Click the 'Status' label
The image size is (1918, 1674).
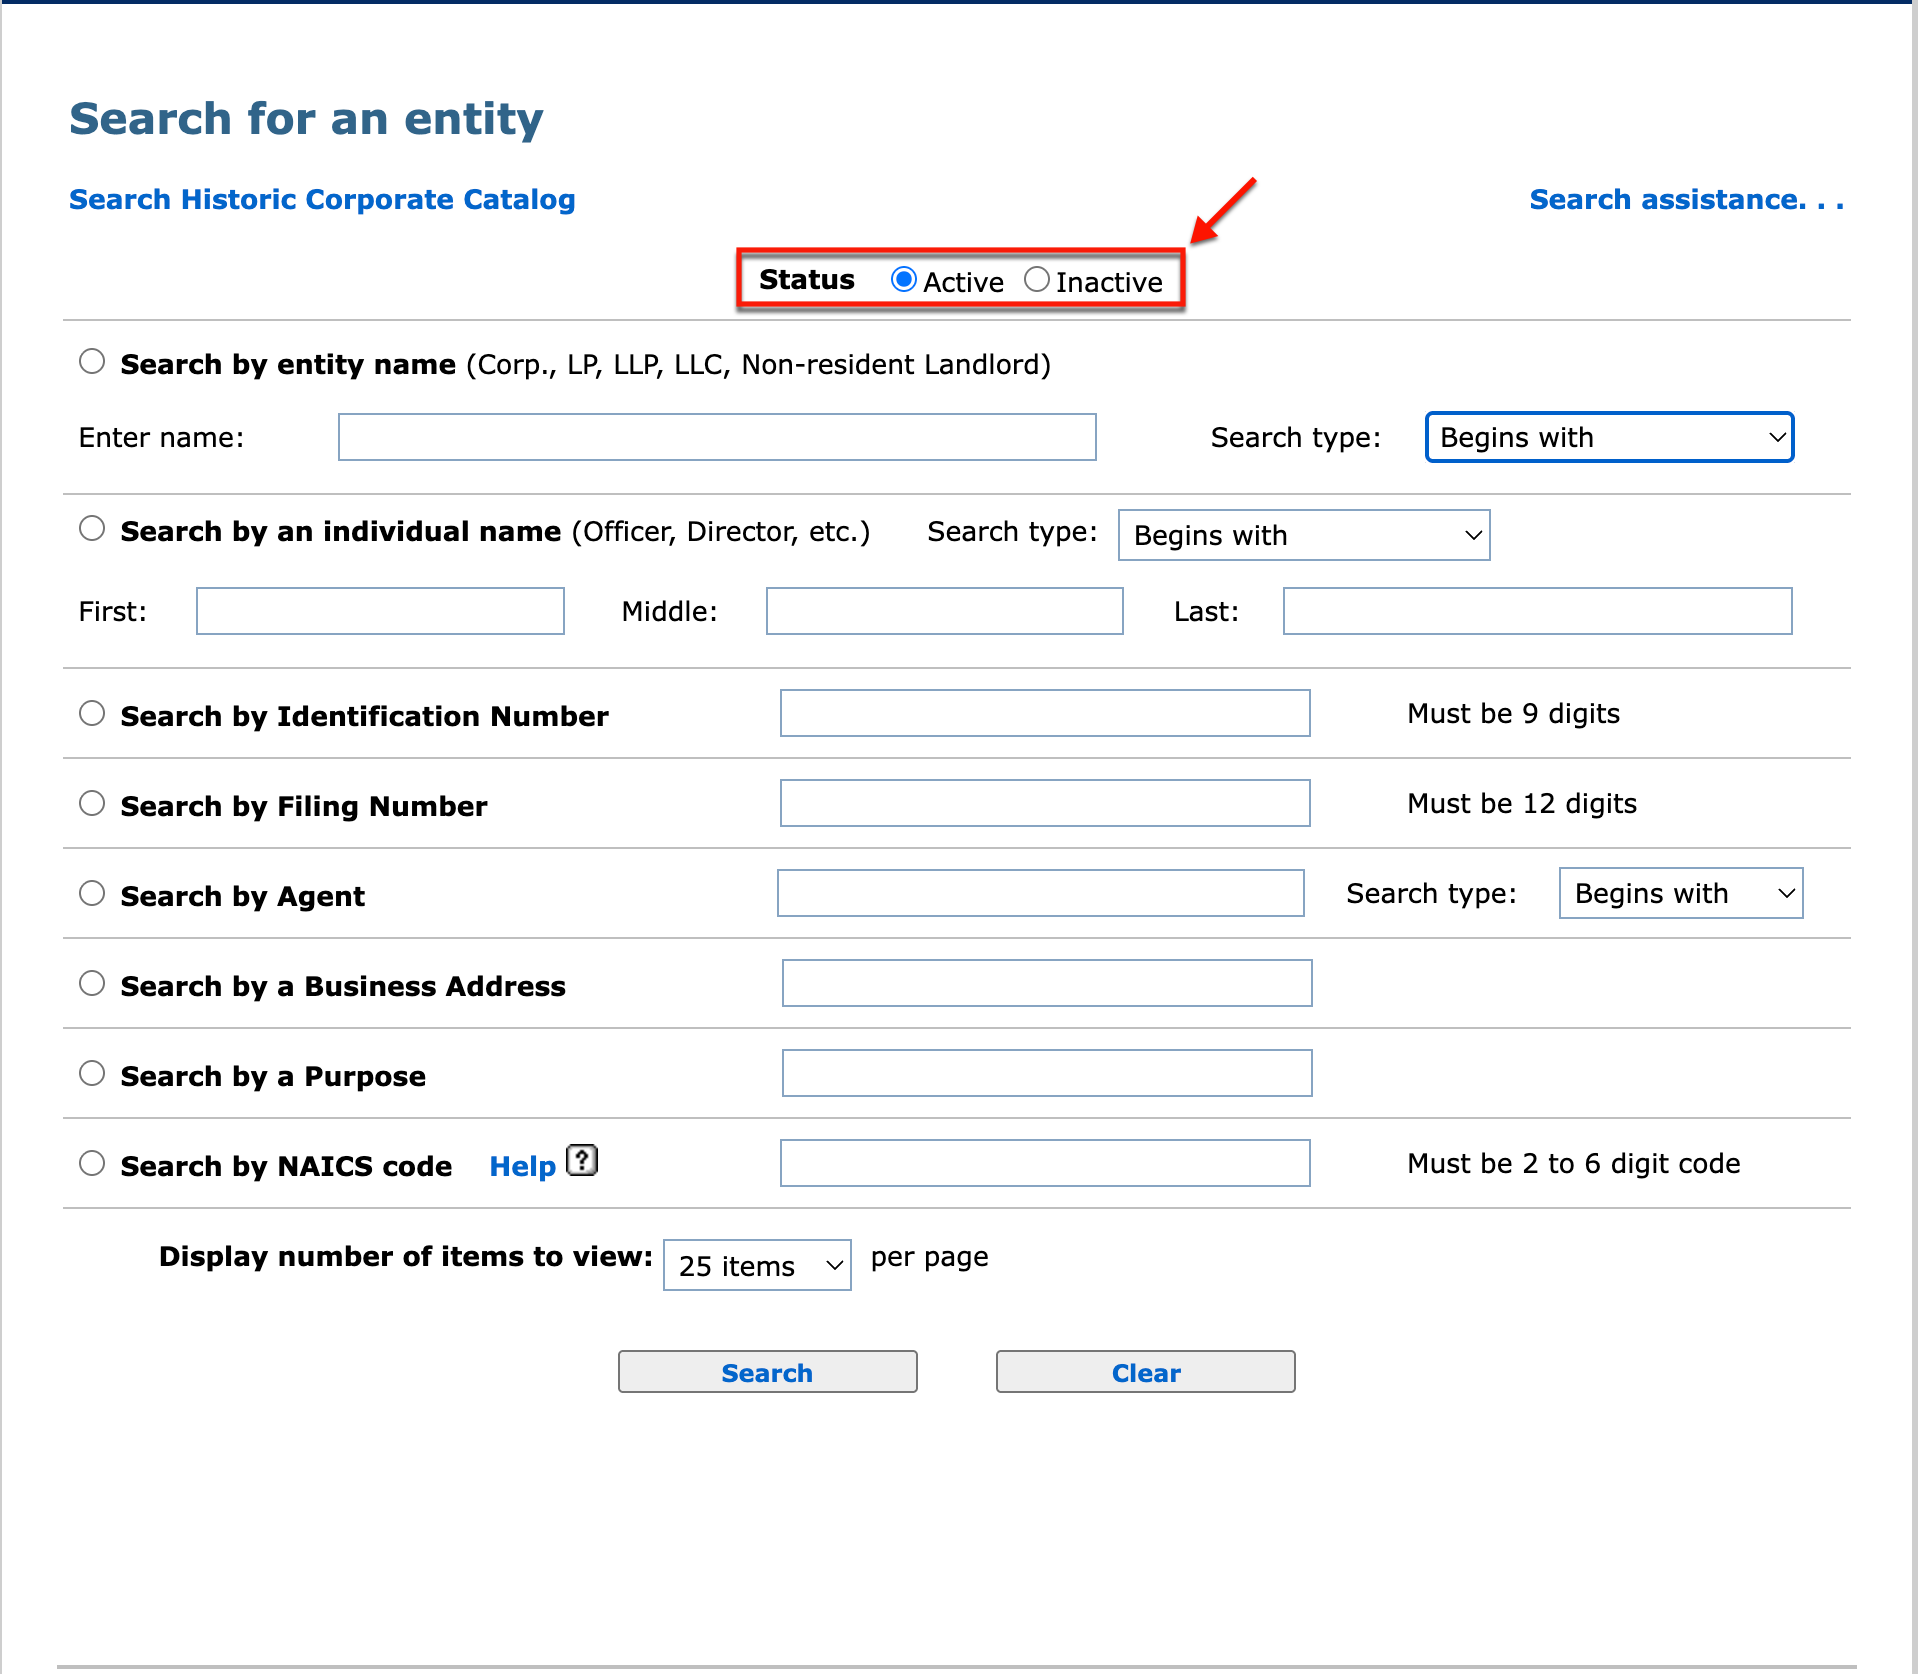(x=807, y=280)
